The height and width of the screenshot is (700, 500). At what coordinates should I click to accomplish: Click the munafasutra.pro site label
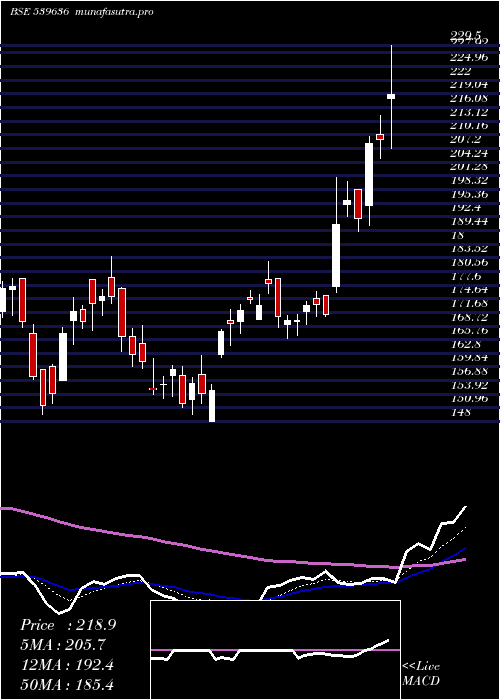(x=115, y=12)
